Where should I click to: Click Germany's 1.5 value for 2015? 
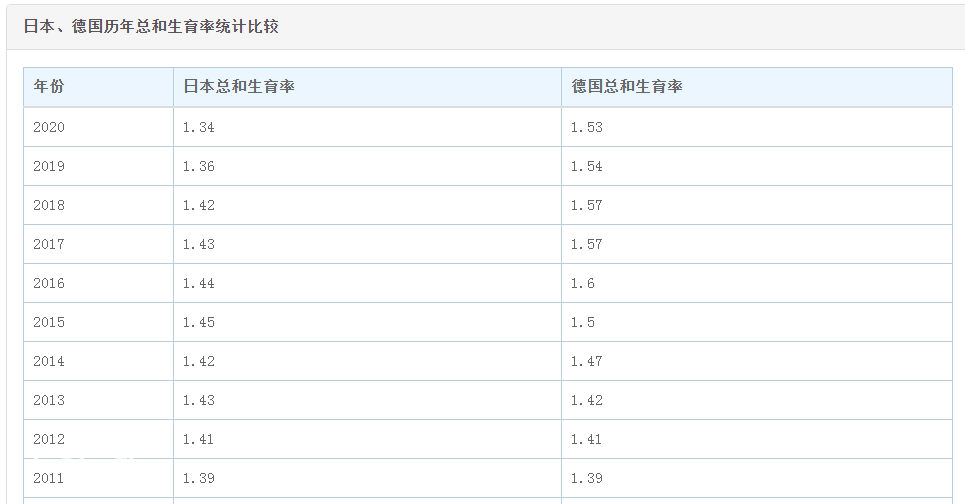click(583, 322)
